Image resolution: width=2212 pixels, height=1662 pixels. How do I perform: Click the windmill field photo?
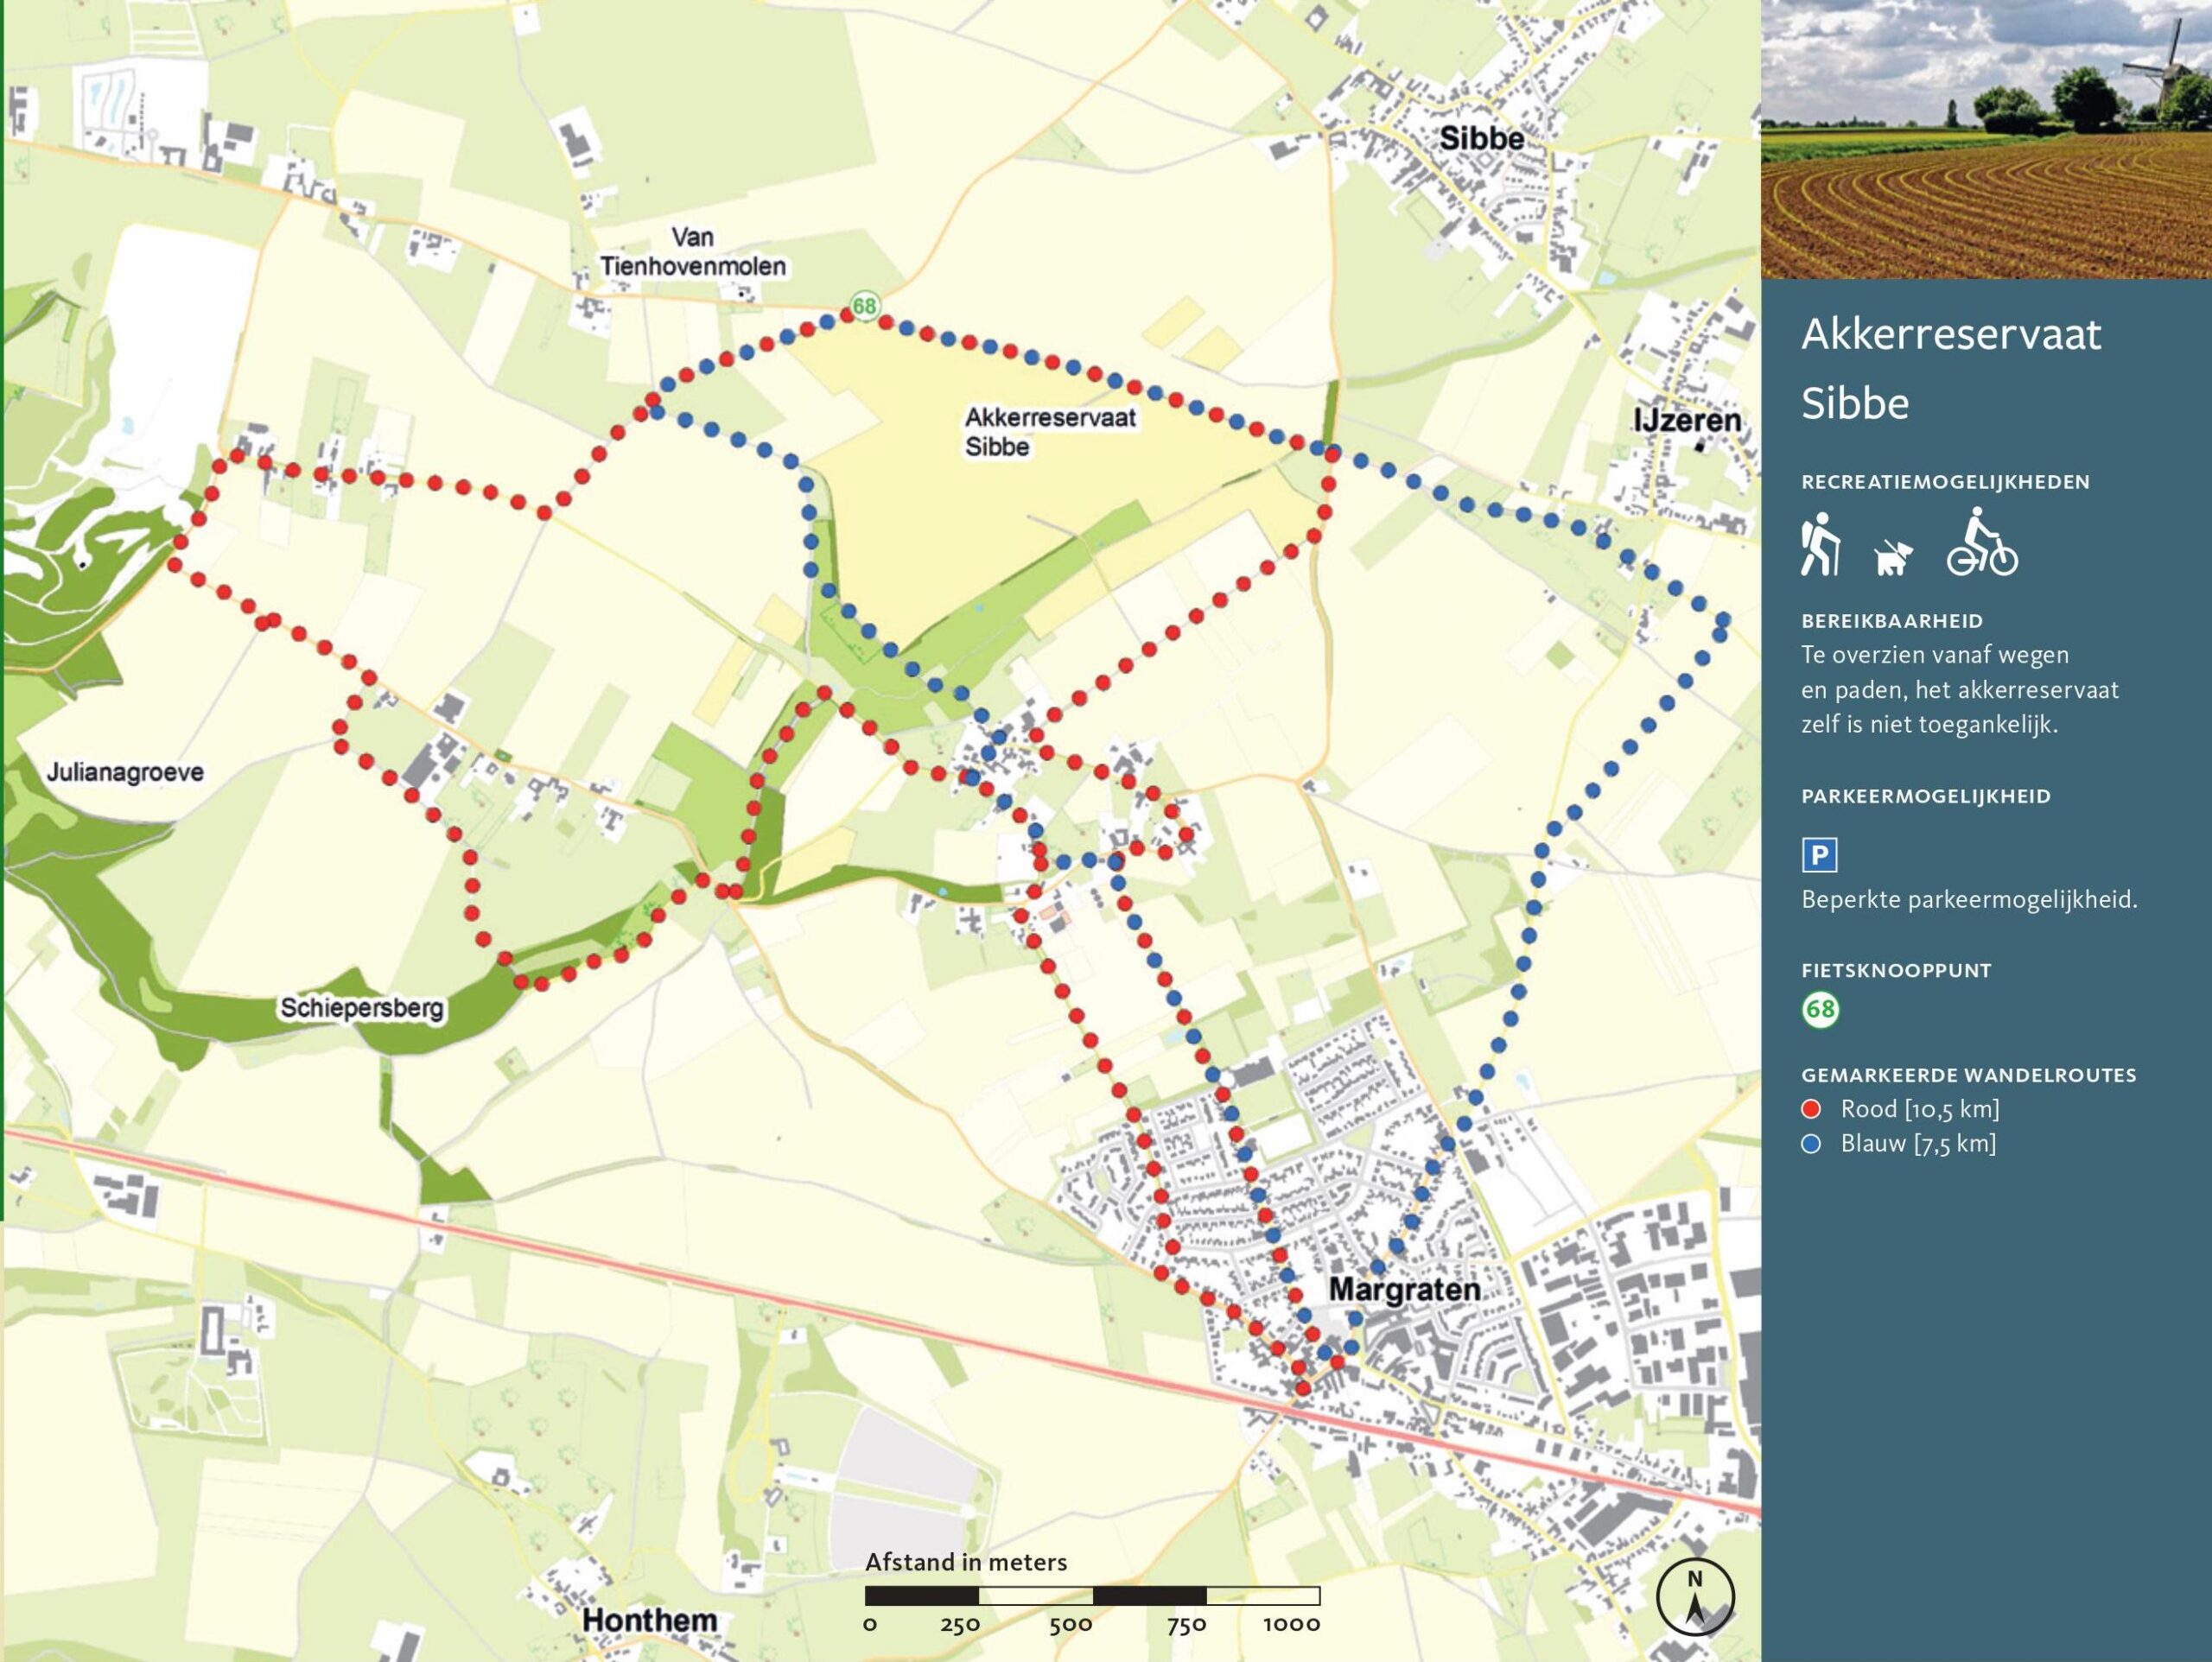pyautogui.click(x=1986, y=139)
